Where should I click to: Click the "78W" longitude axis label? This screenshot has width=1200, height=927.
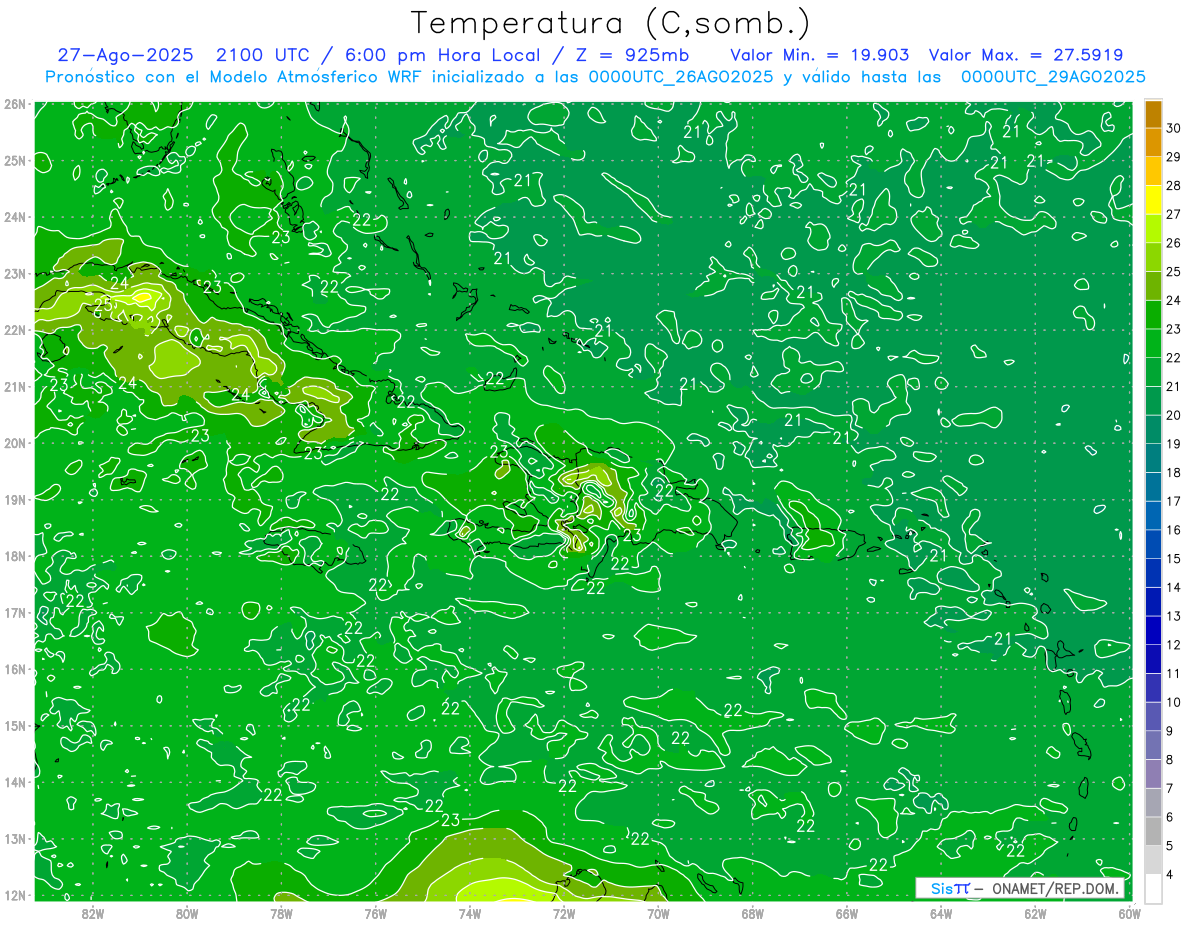(x=281, y=912)
